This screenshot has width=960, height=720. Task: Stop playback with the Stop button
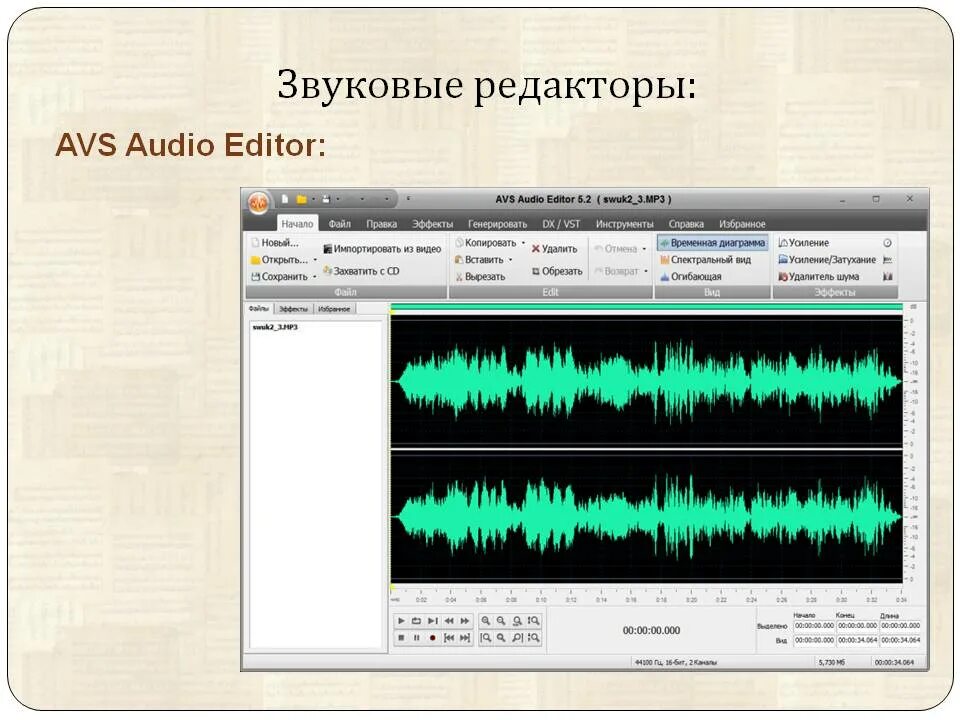(401, 638)
